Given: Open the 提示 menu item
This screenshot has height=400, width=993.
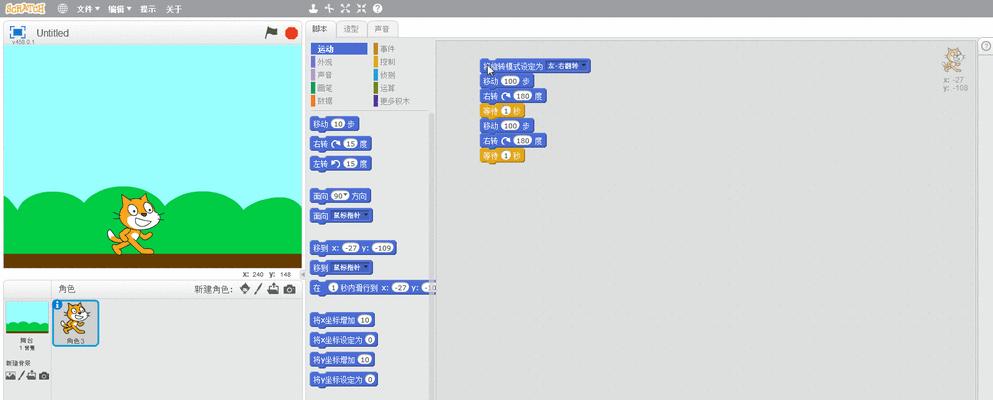Looking at the screenshot, I should (148, 9).
